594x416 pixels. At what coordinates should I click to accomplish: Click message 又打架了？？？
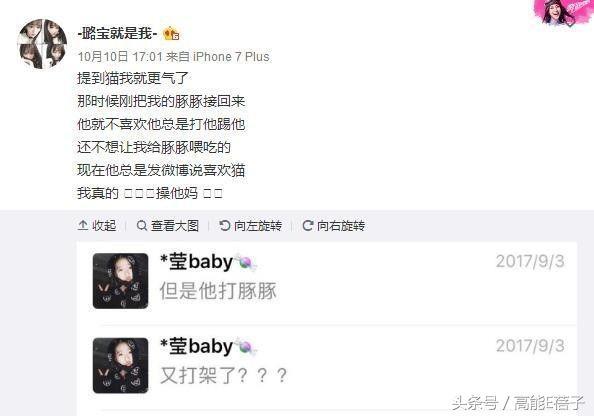point(224,375)
